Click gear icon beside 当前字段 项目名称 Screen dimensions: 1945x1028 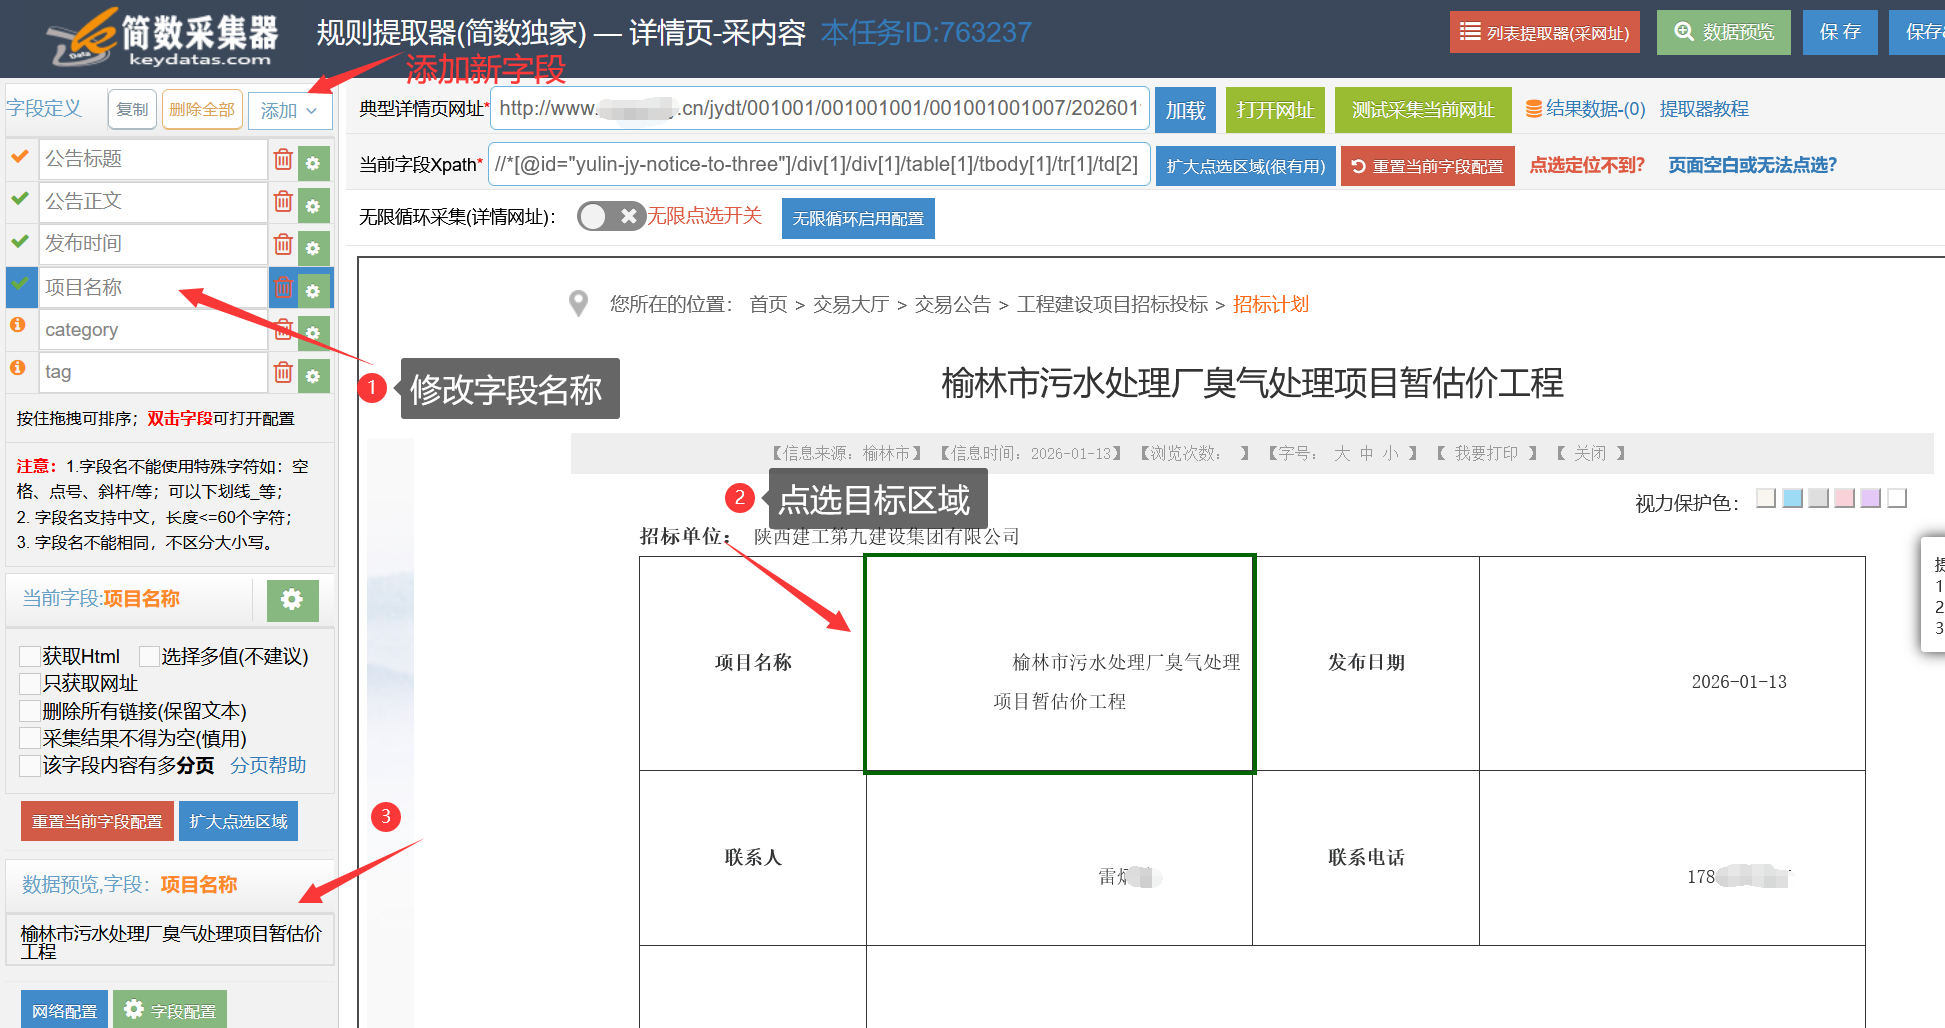click(x=292, y=600)
